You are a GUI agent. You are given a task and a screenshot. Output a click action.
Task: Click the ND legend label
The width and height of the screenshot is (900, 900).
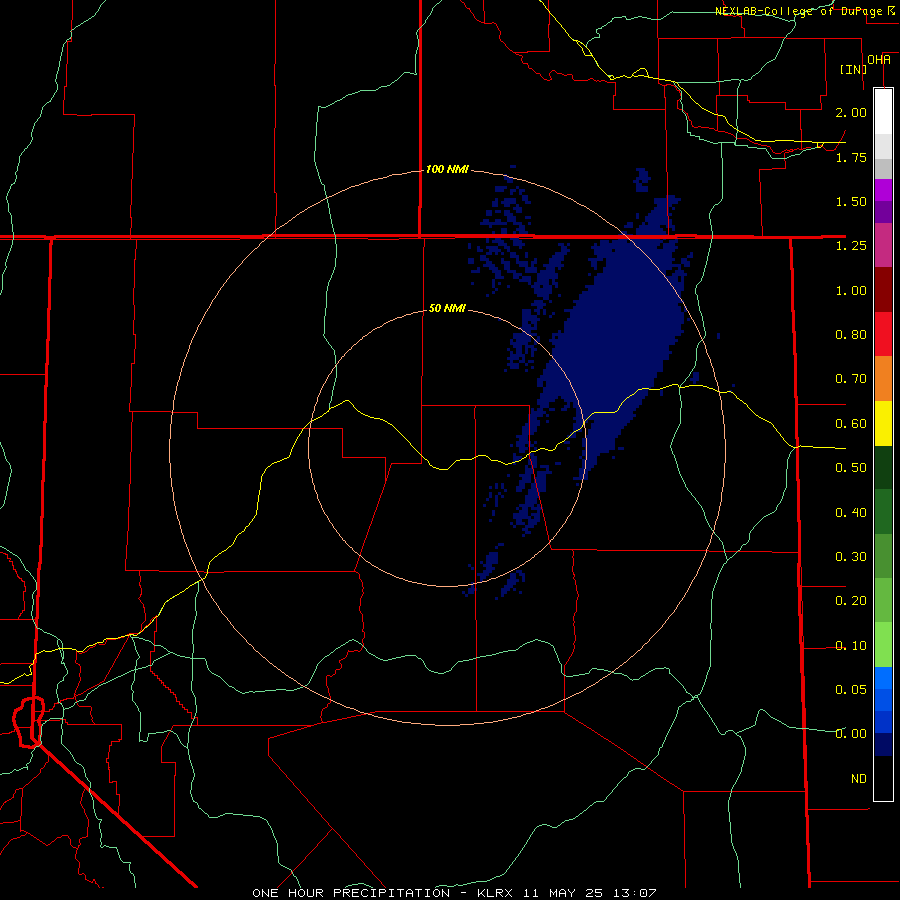pos(859,779)
